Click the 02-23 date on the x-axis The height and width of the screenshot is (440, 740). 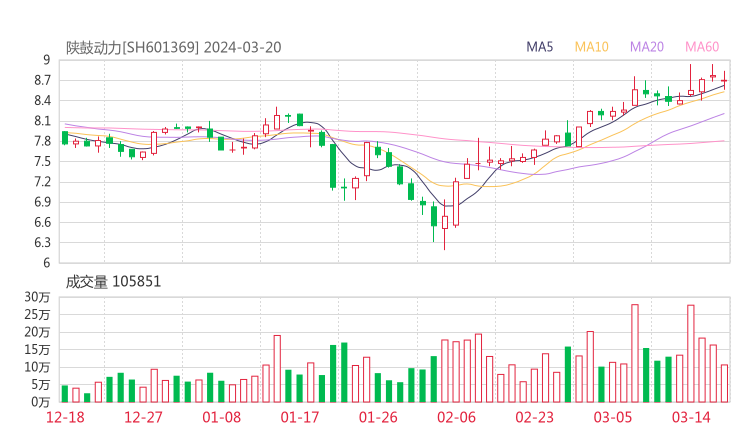pyautogui.click(x=534, y=417)
